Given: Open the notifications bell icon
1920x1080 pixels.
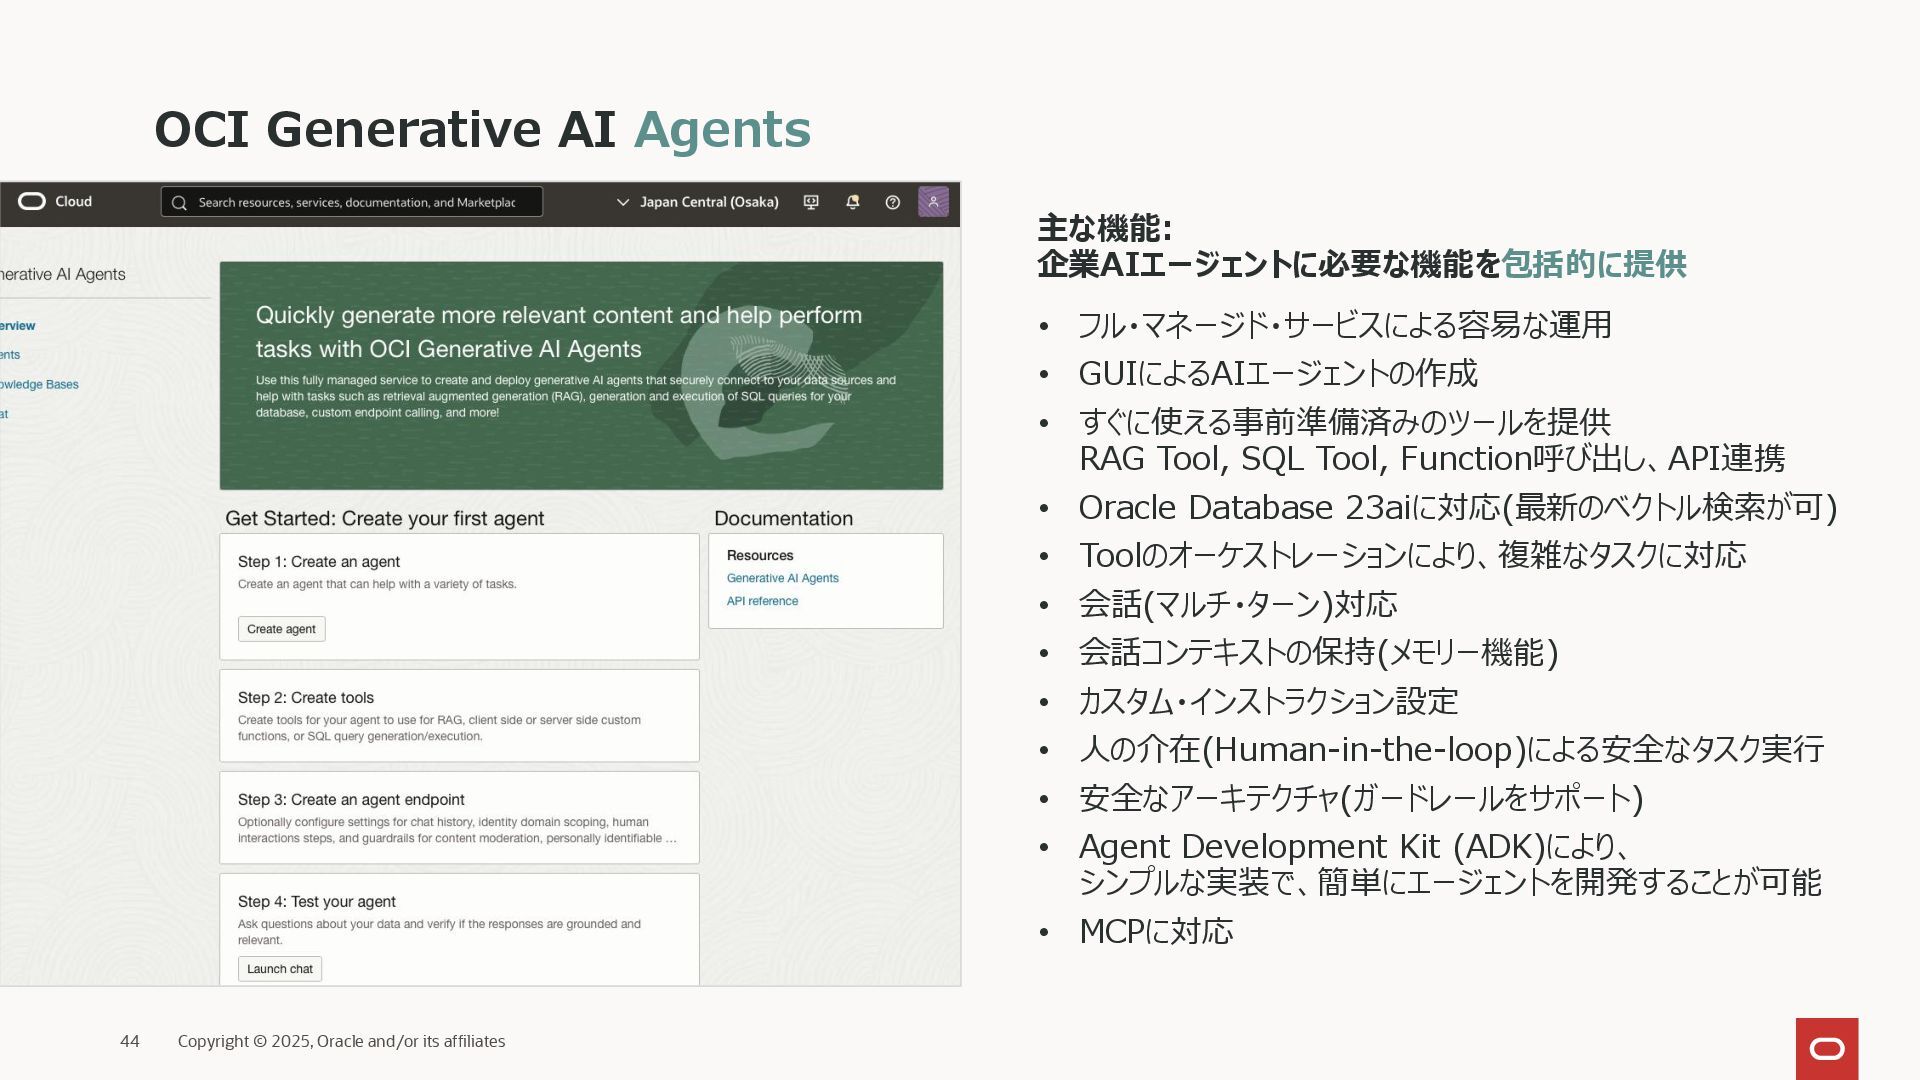Looking at the screenshot, I should pos(852,202).
